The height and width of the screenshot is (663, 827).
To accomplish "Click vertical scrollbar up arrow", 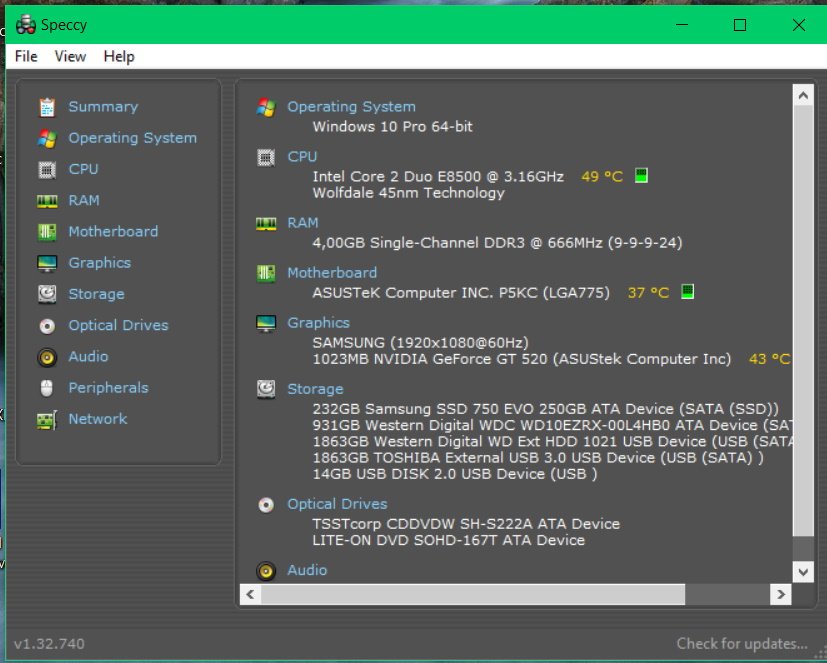I will coord(803,95).
